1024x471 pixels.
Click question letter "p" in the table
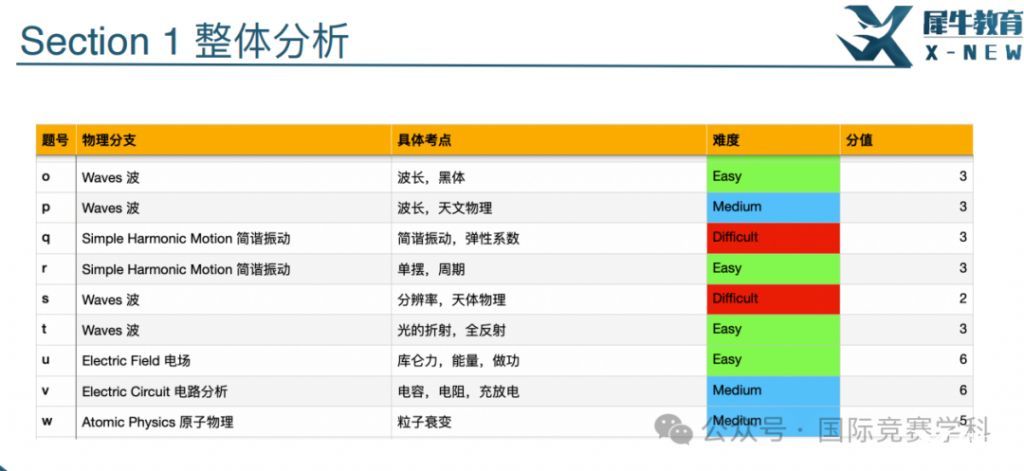pos(46,208)
